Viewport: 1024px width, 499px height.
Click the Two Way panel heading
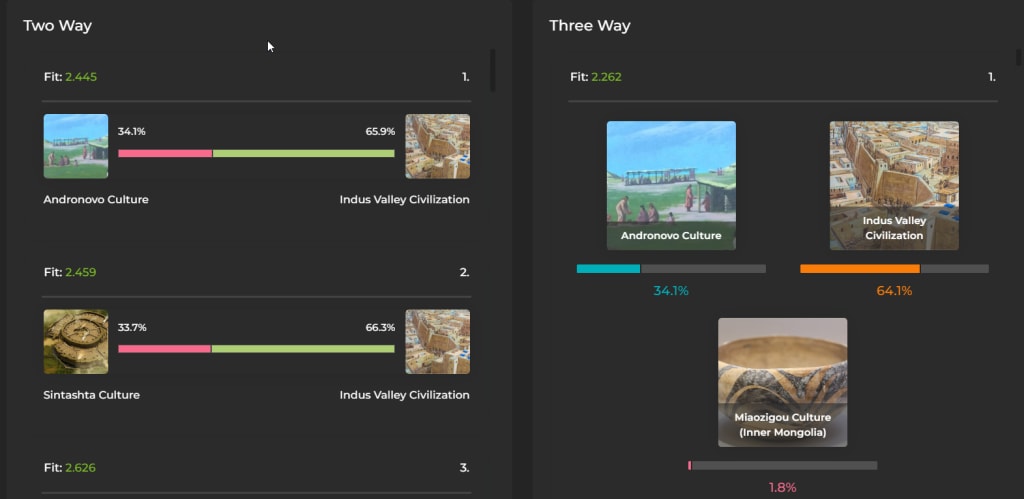pos(58,26)
